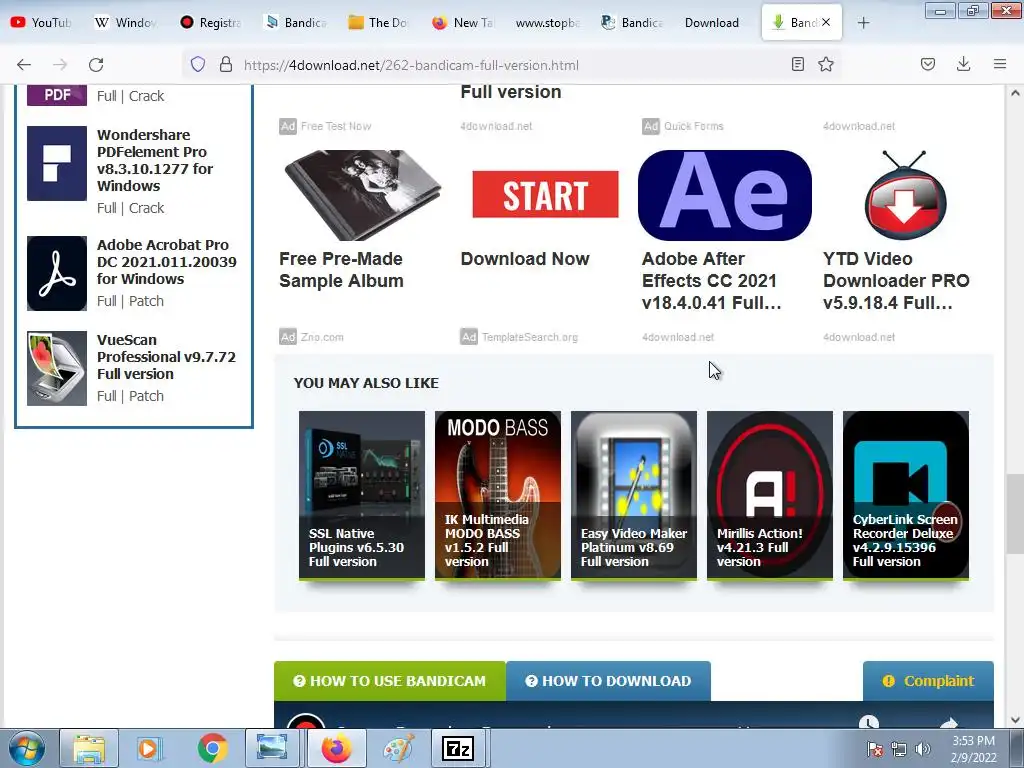1024x768 pixels.
Task: Open Wondershare PDFelement Pro v8.3.10.1277 link
Action: (x=155, y=160)
